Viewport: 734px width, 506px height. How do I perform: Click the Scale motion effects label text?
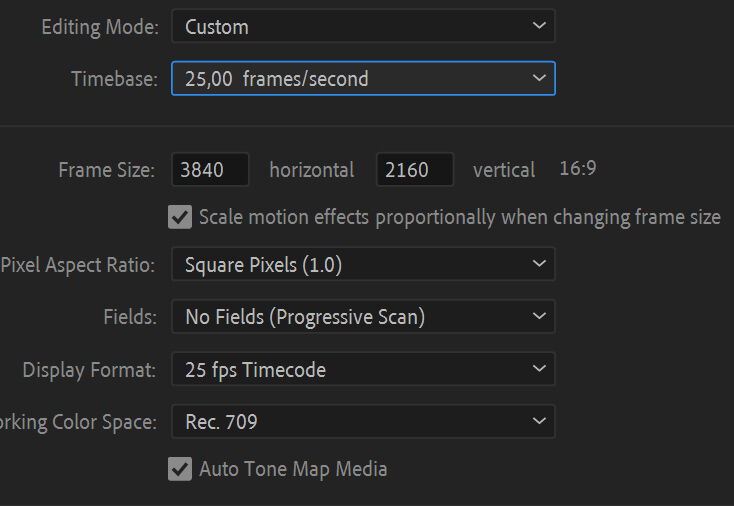(x=460, y=218)
